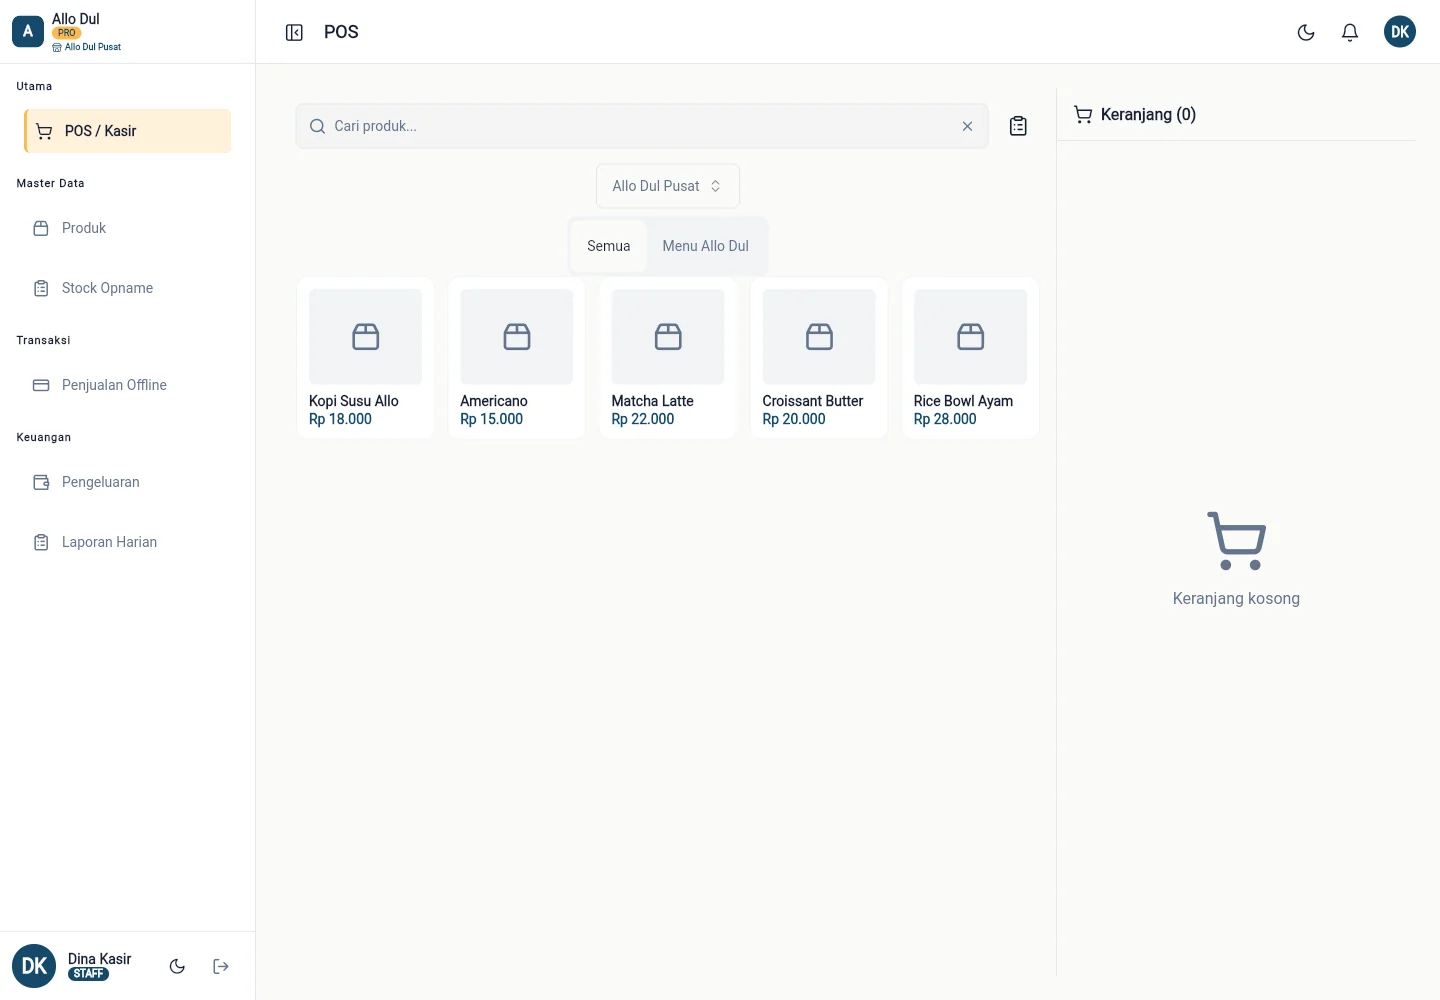Click the Cari produk search field
The height and width of the screenshot is (1000, 1440).
click(642, 126)
